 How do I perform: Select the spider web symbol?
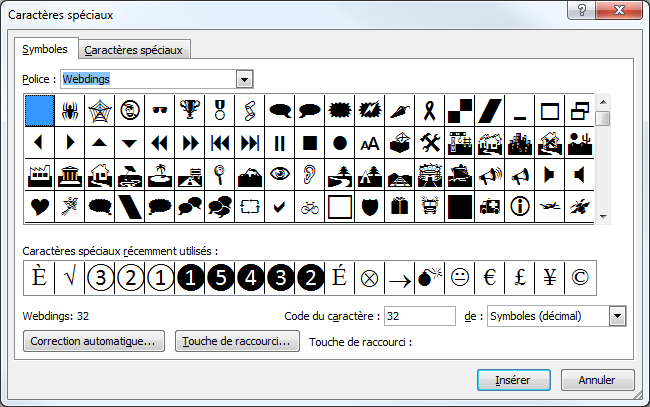pos(99,111)
